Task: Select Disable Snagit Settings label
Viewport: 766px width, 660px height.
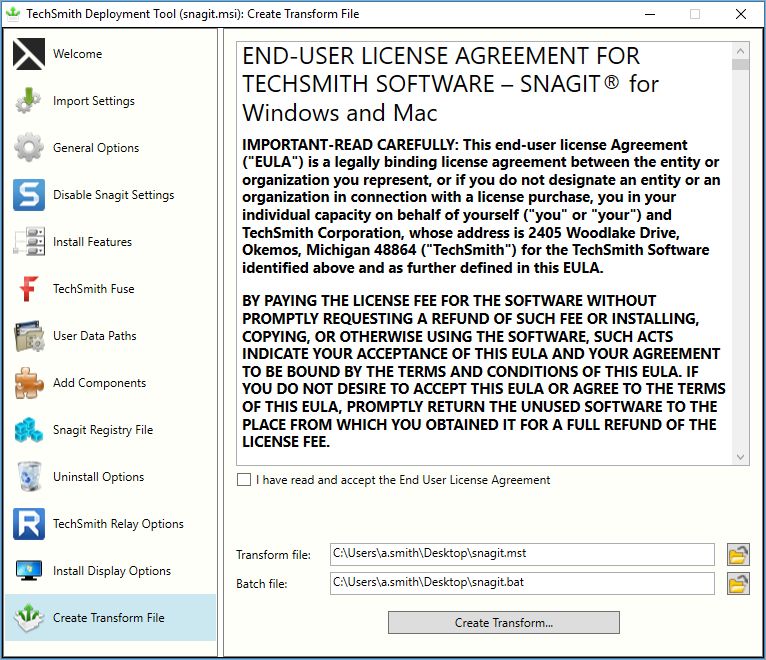Action: pos(113,194)
